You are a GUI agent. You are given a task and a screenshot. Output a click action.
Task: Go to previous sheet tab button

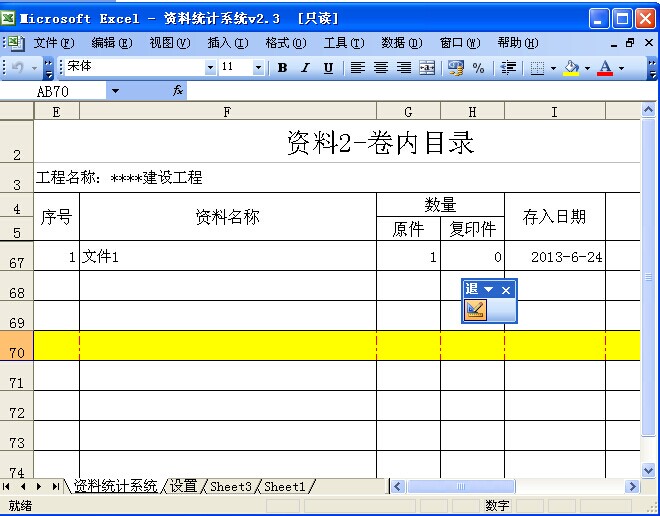[x=23, y=487]
